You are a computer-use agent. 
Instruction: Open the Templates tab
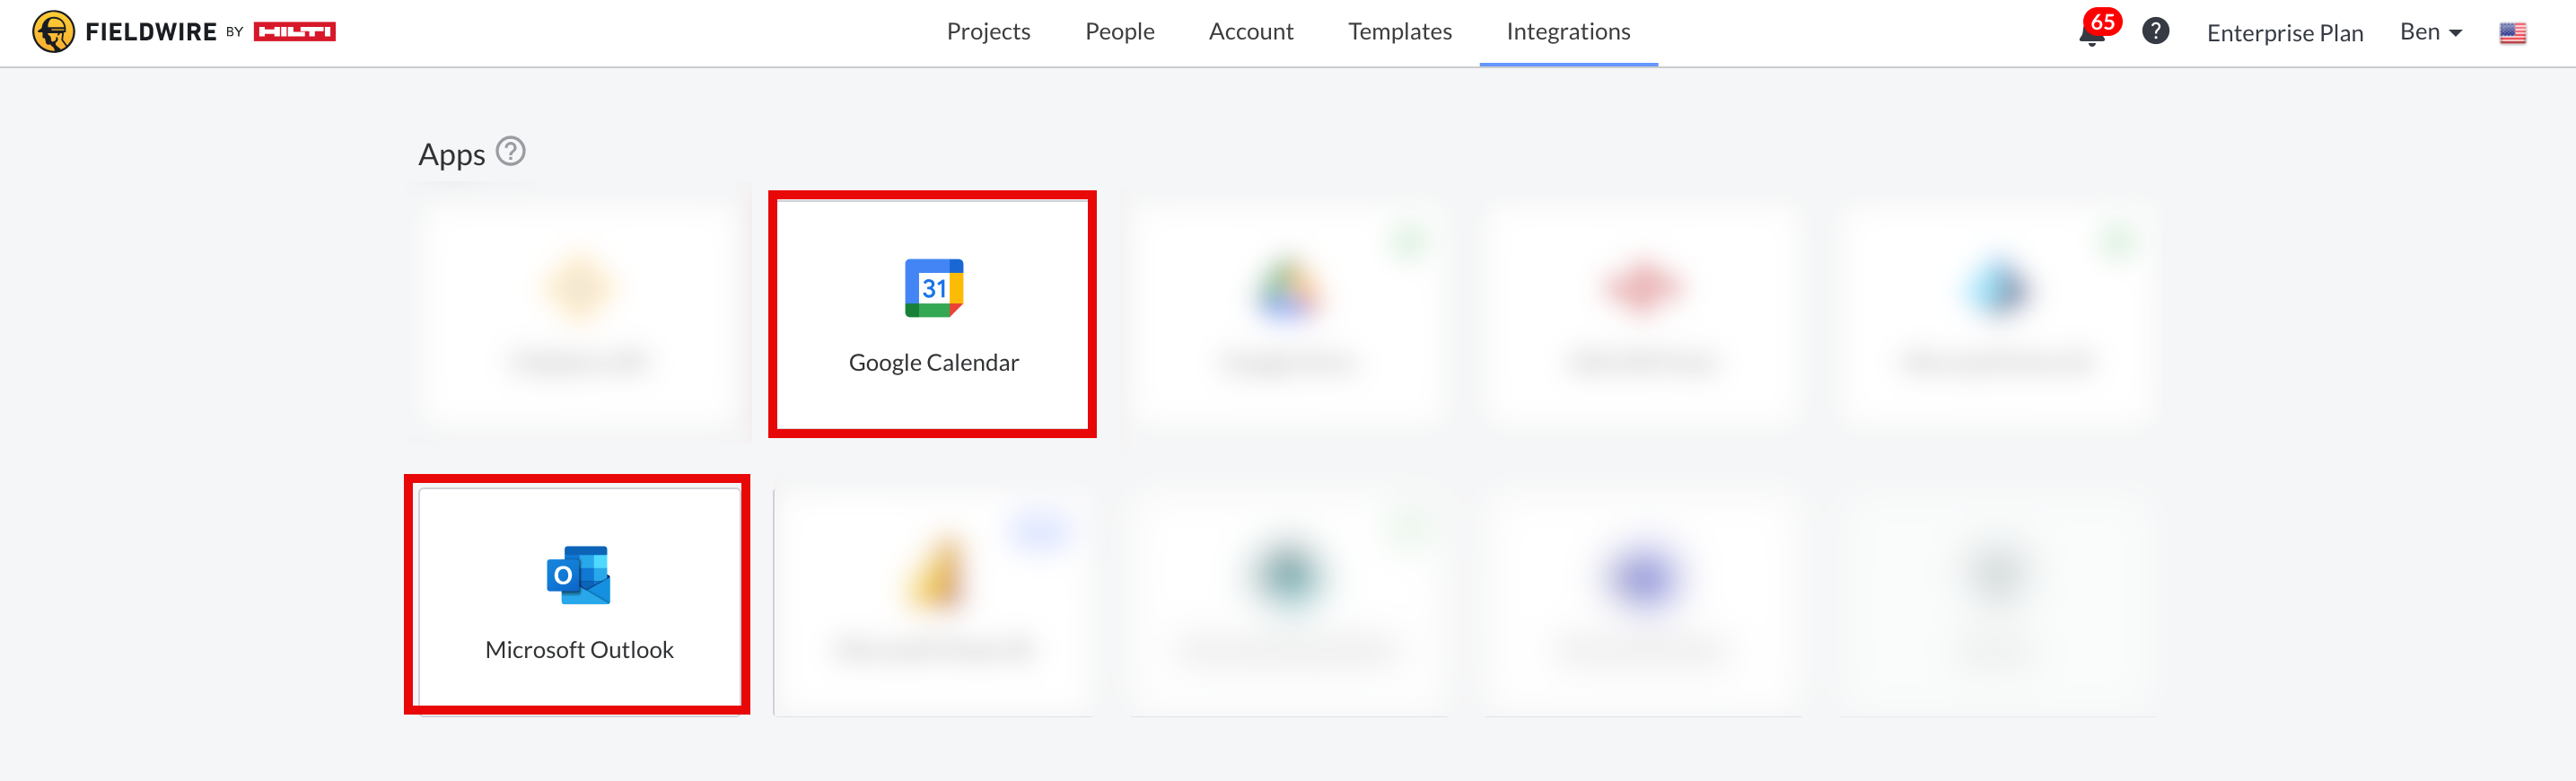(x=1399, y=32)
